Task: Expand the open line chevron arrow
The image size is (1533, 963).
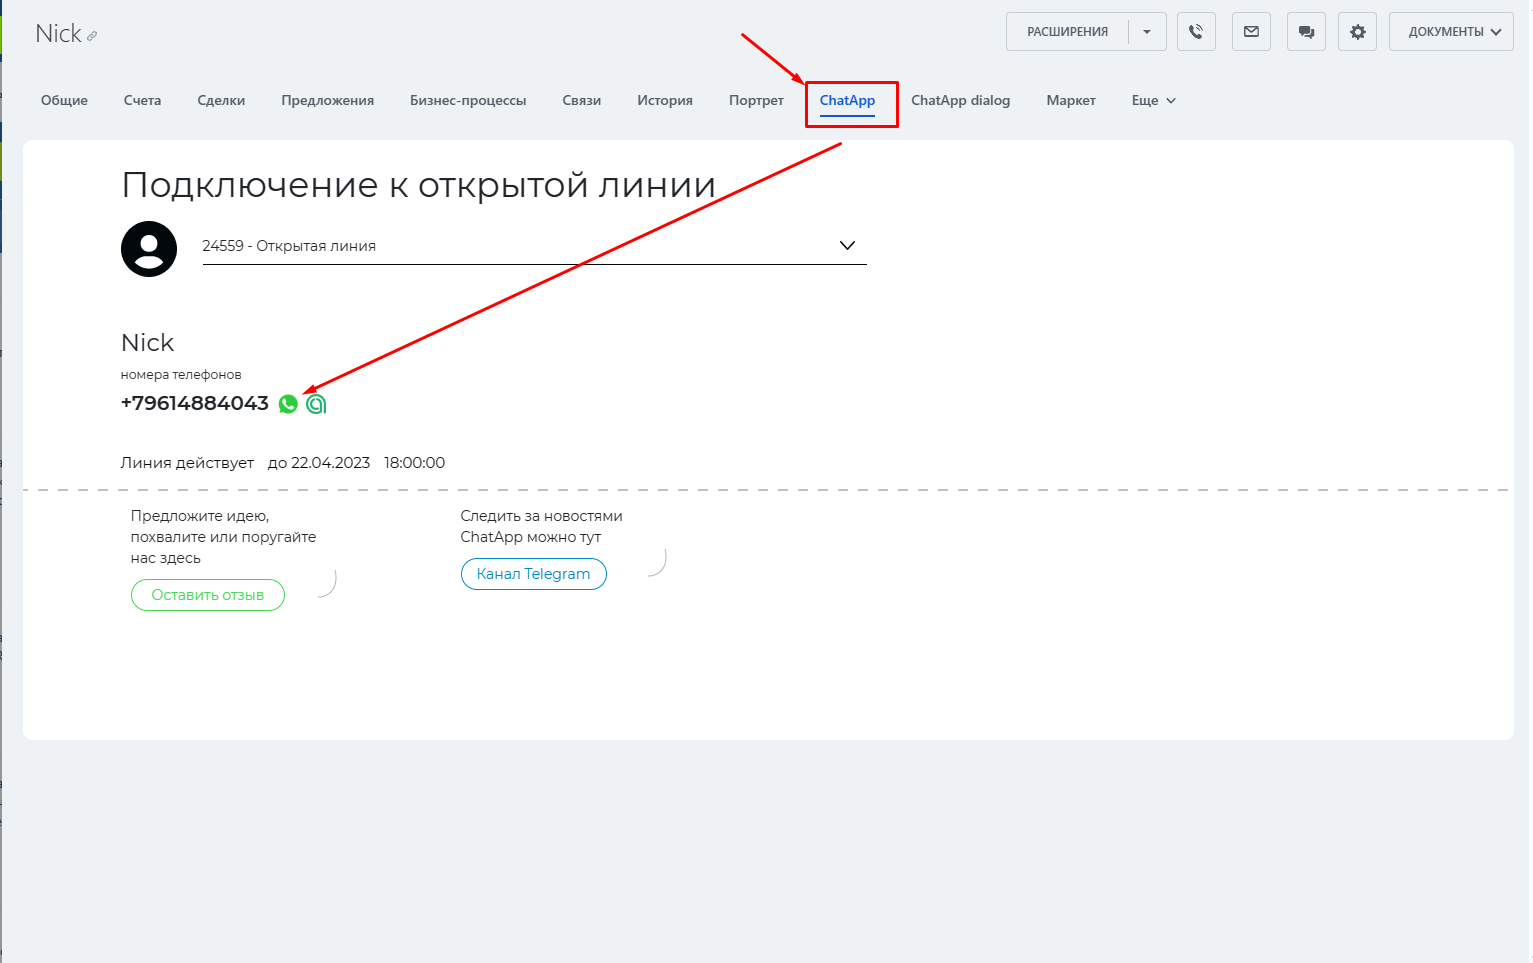Action: [847, 246]
